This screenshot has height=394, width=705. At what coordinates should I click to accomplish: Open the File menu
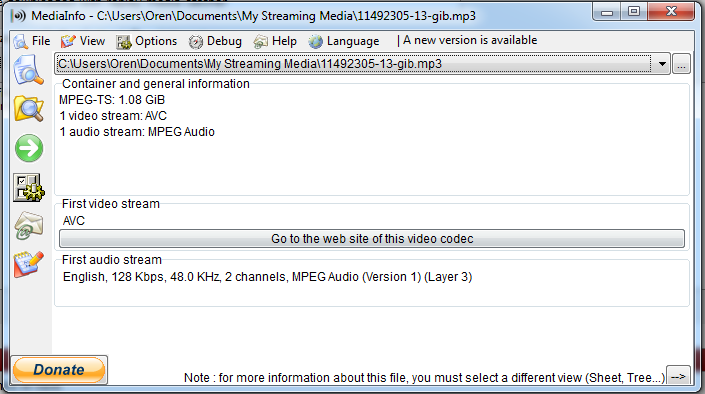click(x=32, y=41)
